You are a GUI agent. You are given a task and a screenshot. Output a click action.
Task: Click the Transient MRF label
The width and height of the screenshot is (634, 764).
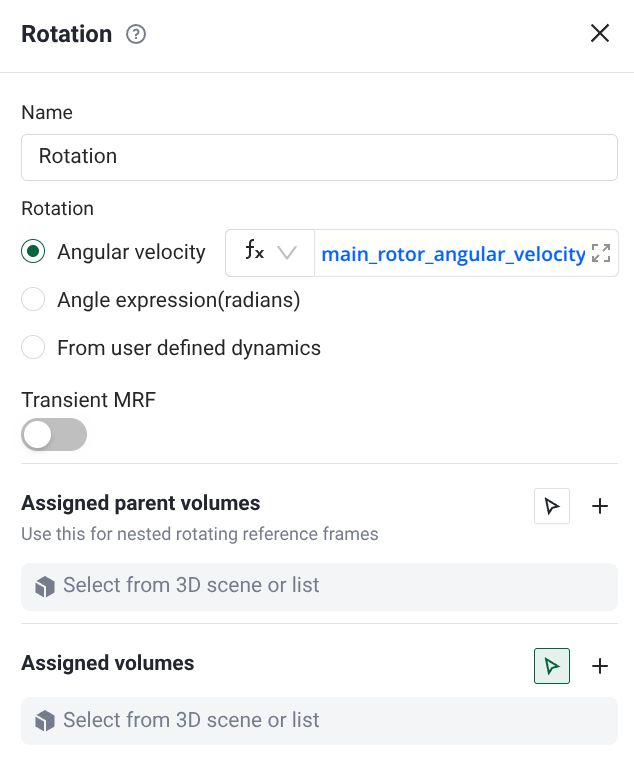point(89,401)
